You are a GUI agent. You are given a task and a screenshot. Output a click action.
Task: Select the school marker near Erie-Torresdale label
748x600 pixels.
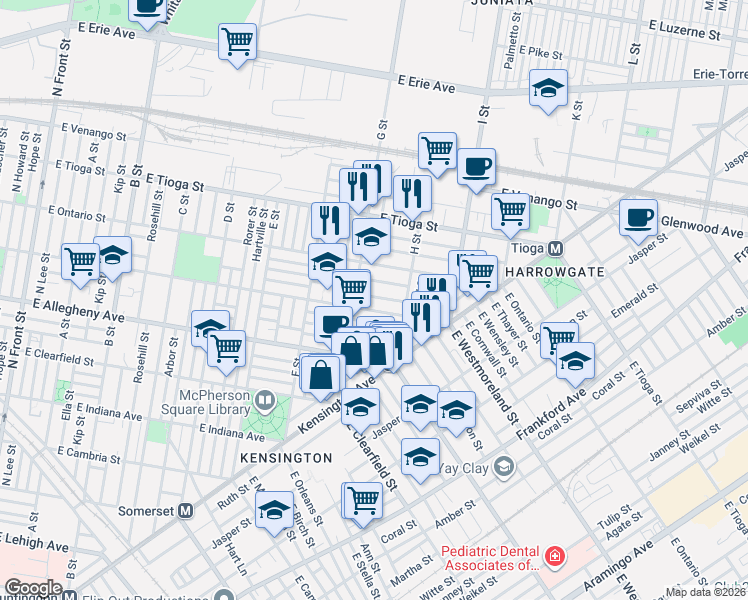549,92
